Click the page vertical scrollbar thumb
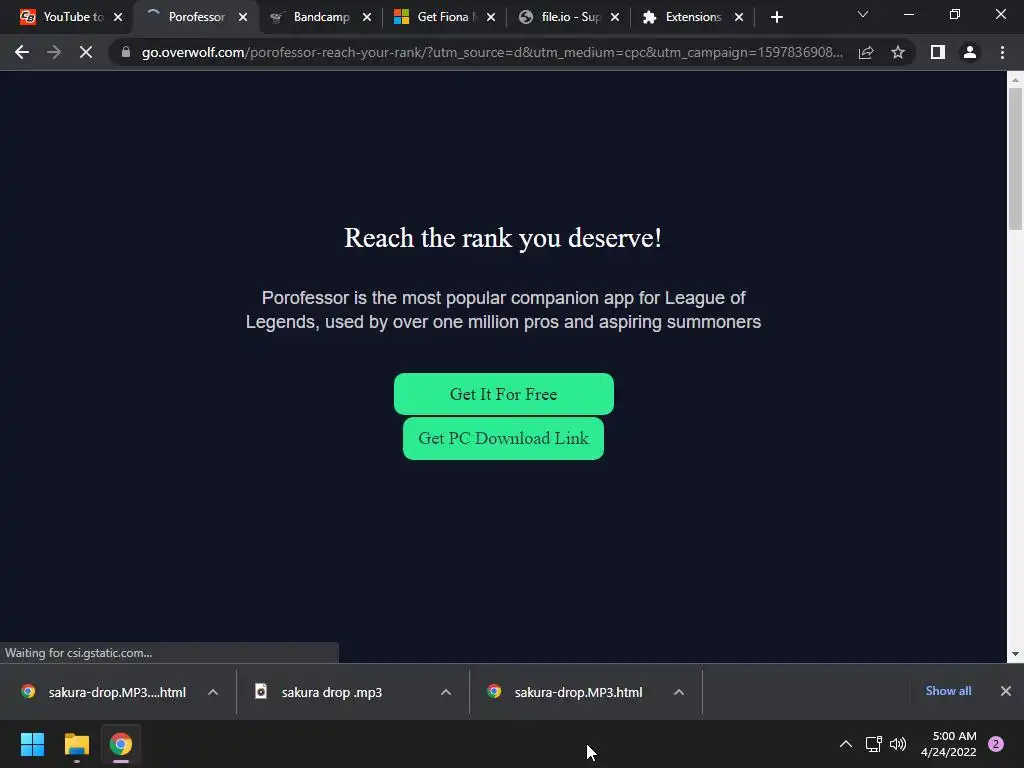Image resolution: width=1024 pixels, height=768 pixels. coord(1015,159)
